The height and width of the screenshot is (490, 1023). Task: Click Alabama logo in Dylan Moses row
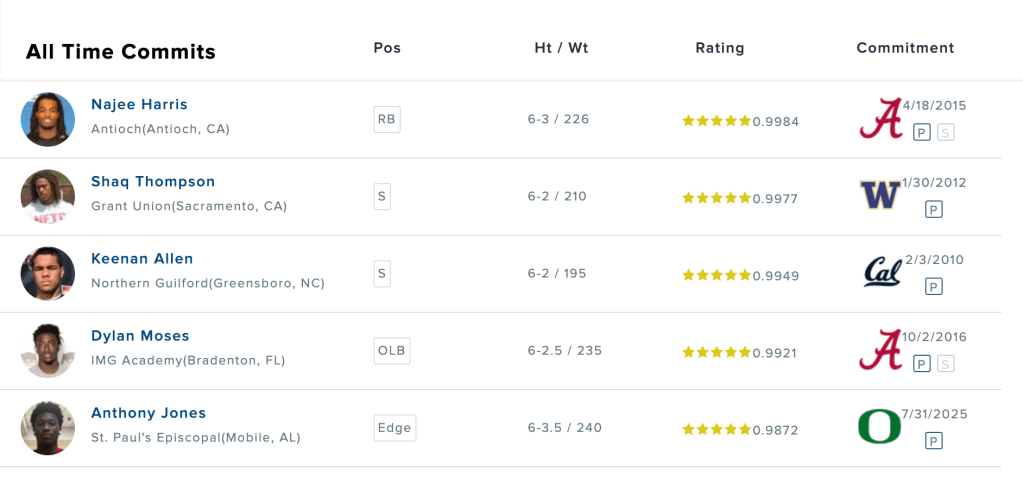pos(880,349)
